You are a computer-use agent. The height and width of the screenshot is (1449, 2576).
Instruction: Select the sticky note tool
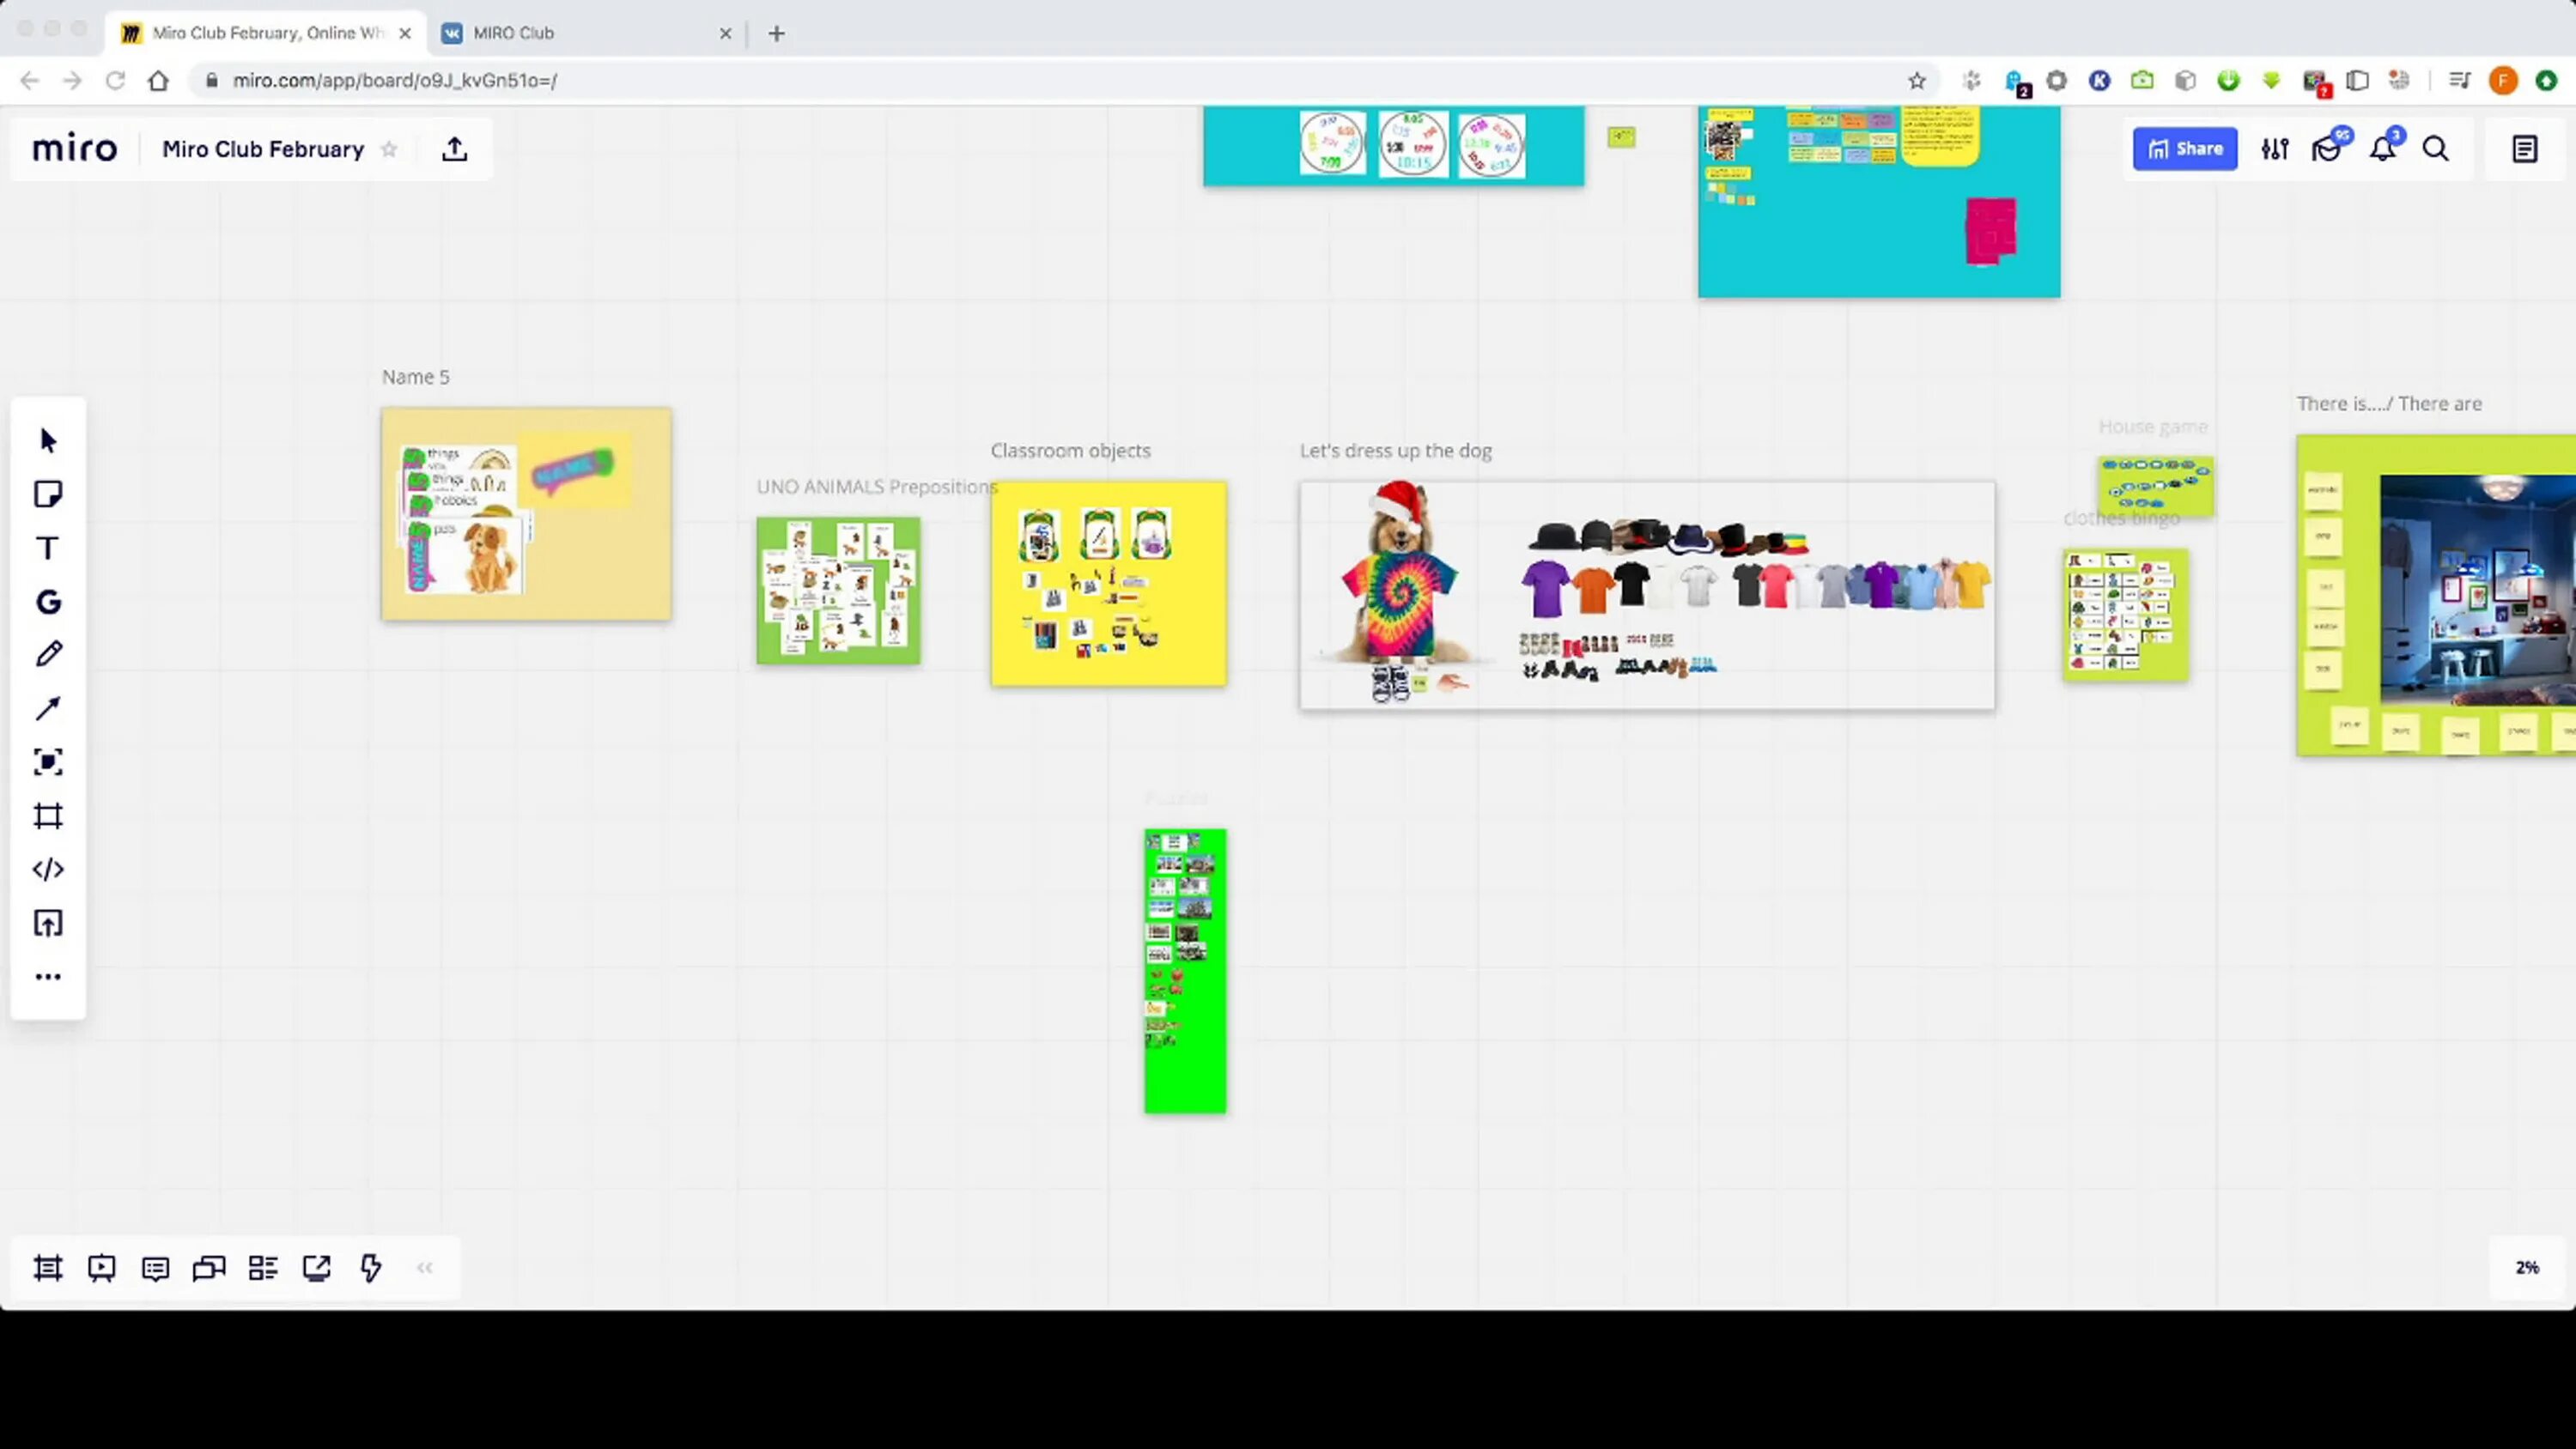point(48,494)
